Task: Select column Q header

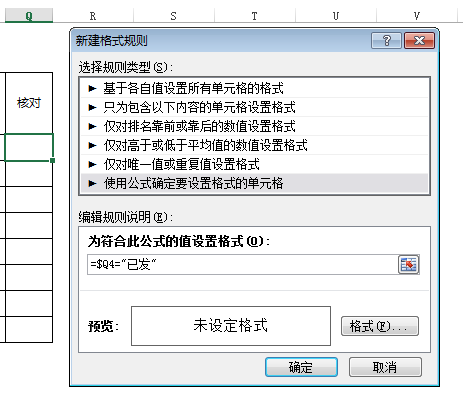Action: tap(29, 16)
